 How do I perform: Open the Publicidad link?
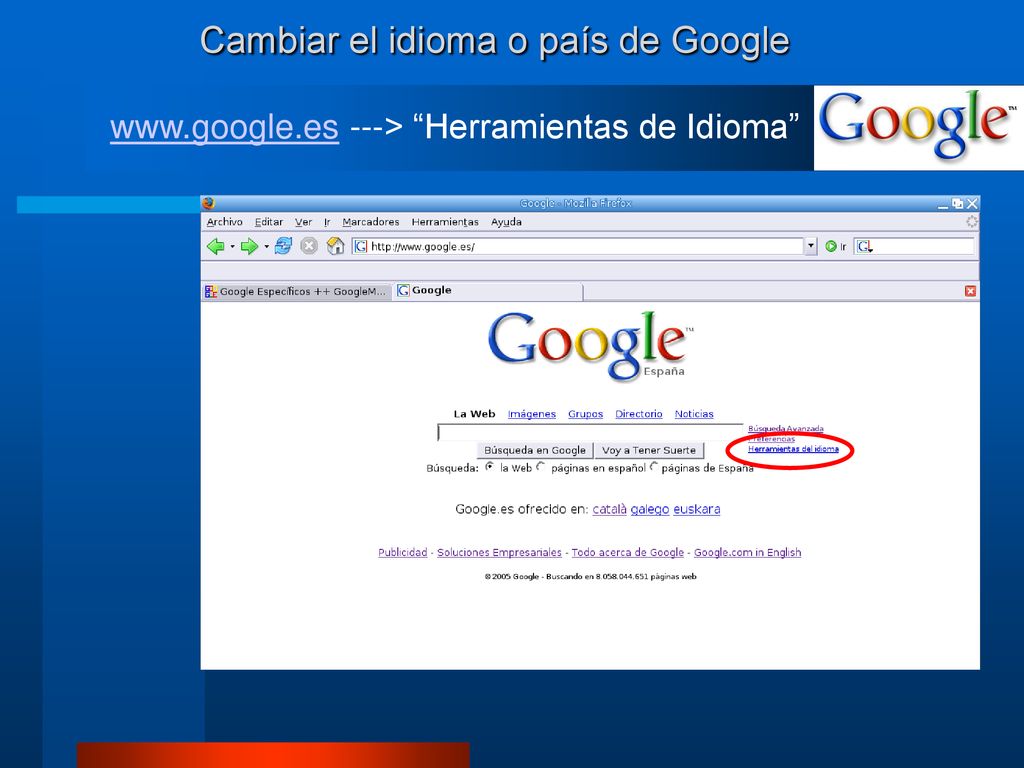click(402, 552)
